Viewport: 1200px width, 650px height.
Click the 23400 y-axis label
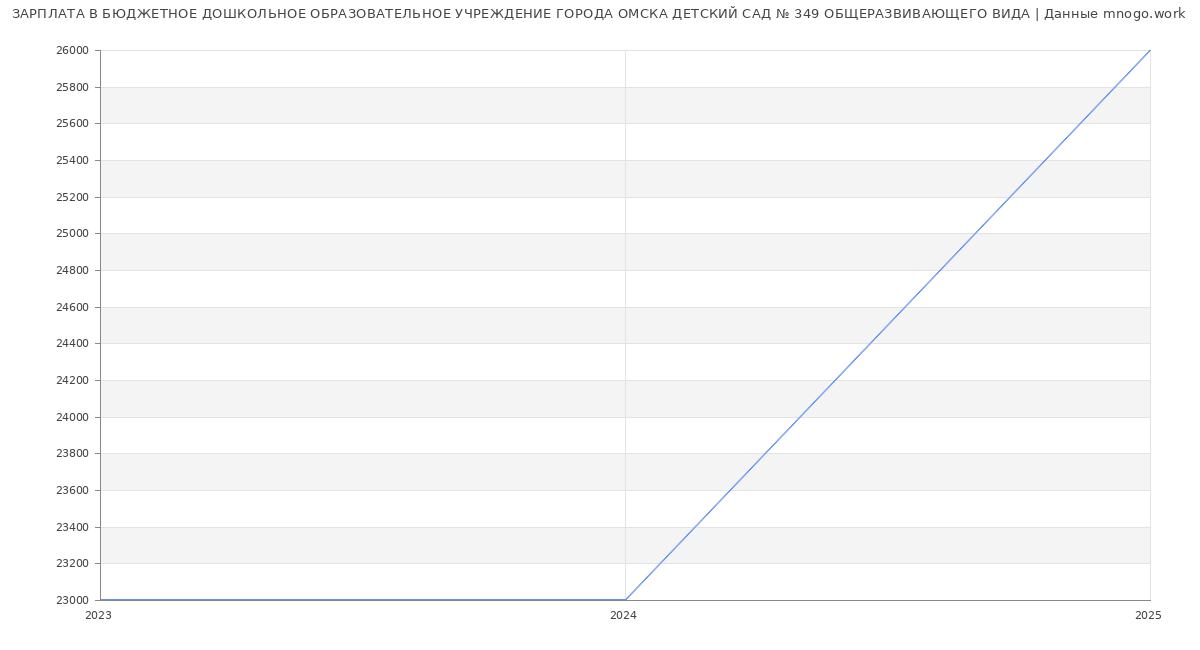pyautogui.click(x=72, y=527)
